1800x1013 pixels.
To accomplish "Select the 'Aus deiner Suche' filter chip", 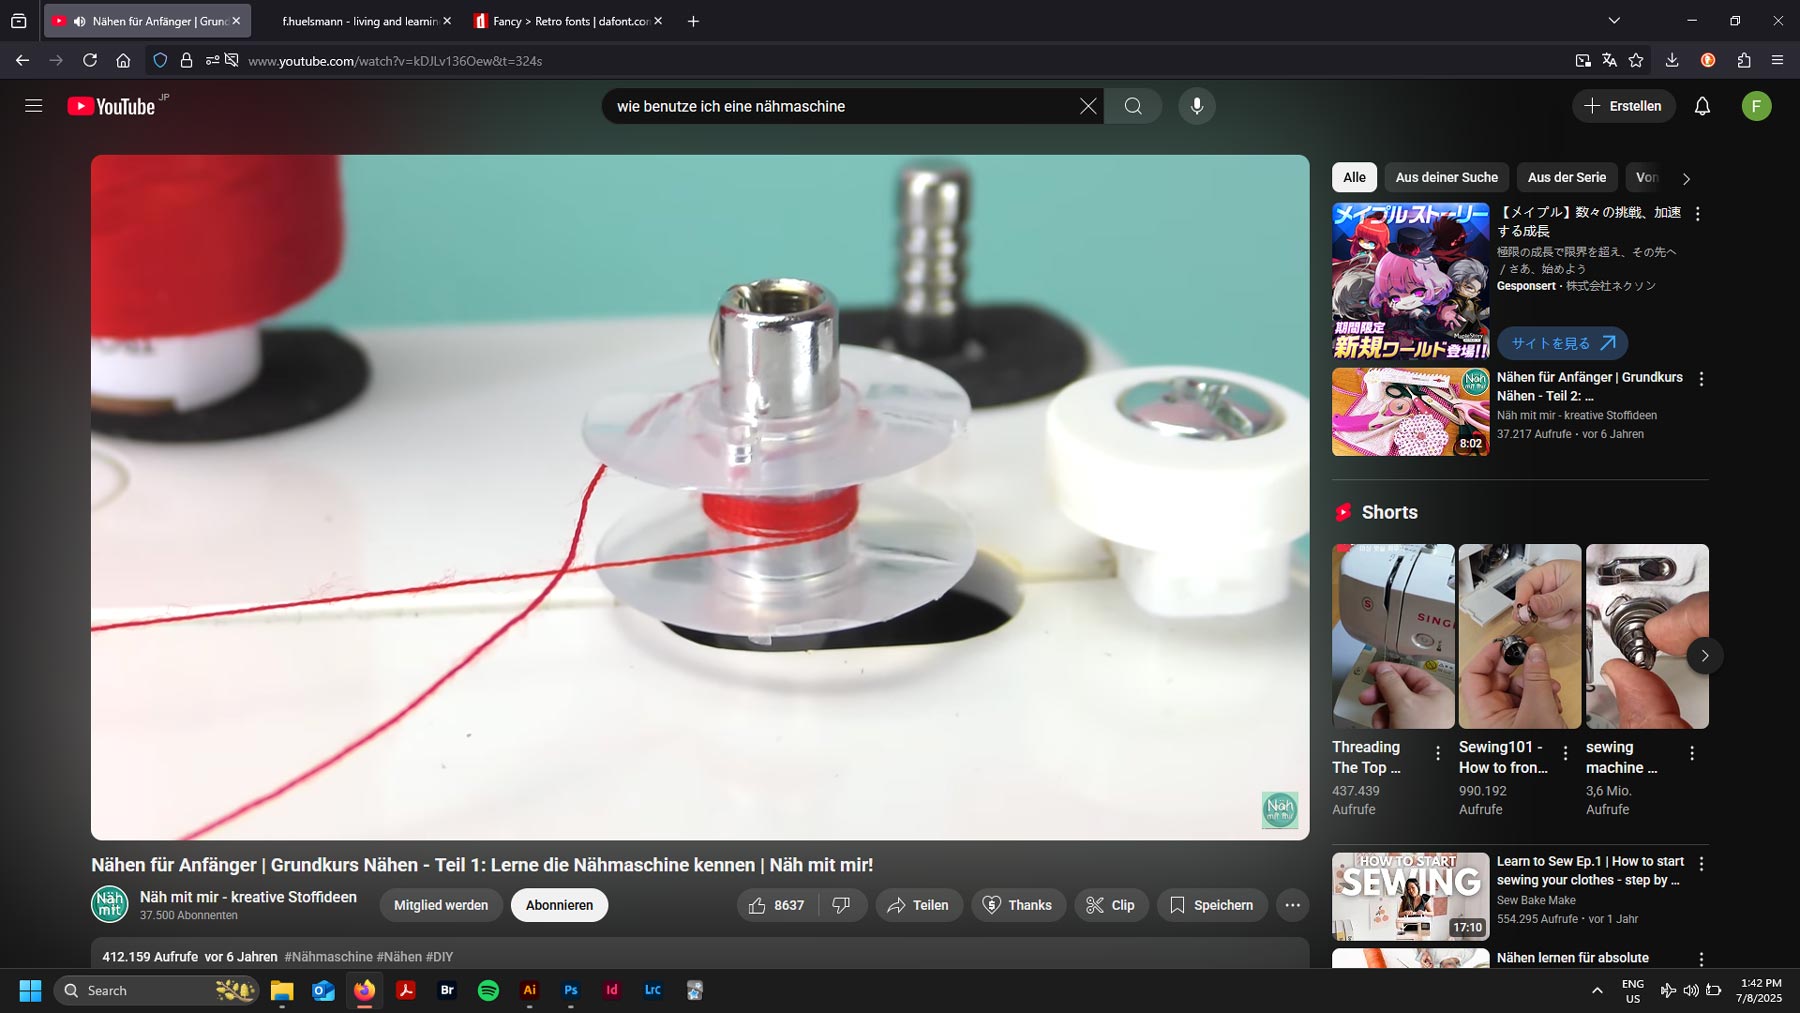I will coord(1446,177).
